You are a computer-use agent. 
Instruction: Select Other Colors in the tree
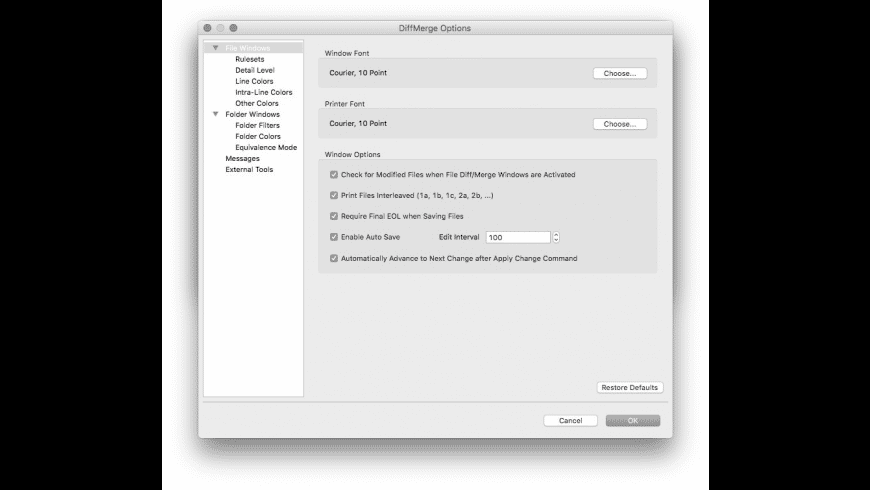tap(257, 103)
